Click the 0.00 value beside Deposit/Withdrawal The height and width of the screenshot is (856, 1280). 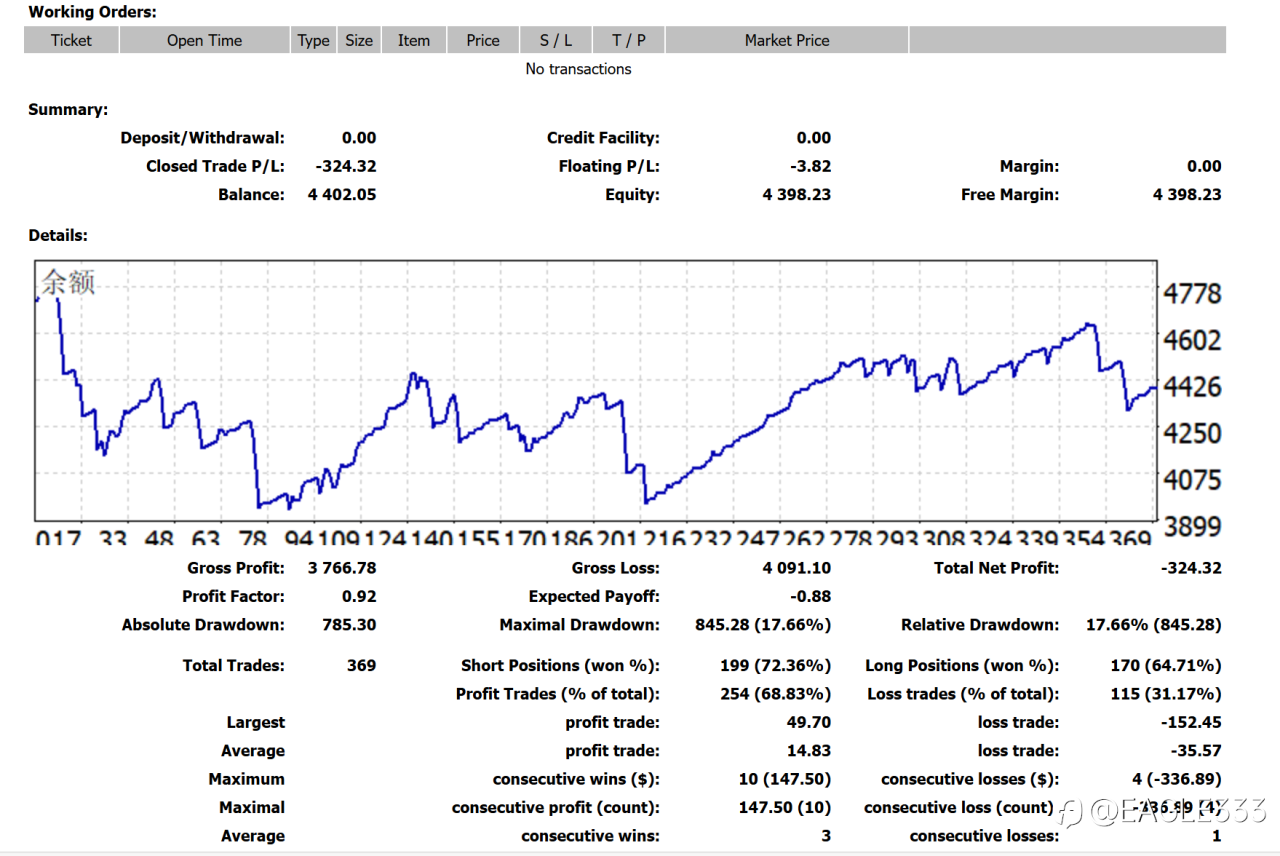click(359, 138)
